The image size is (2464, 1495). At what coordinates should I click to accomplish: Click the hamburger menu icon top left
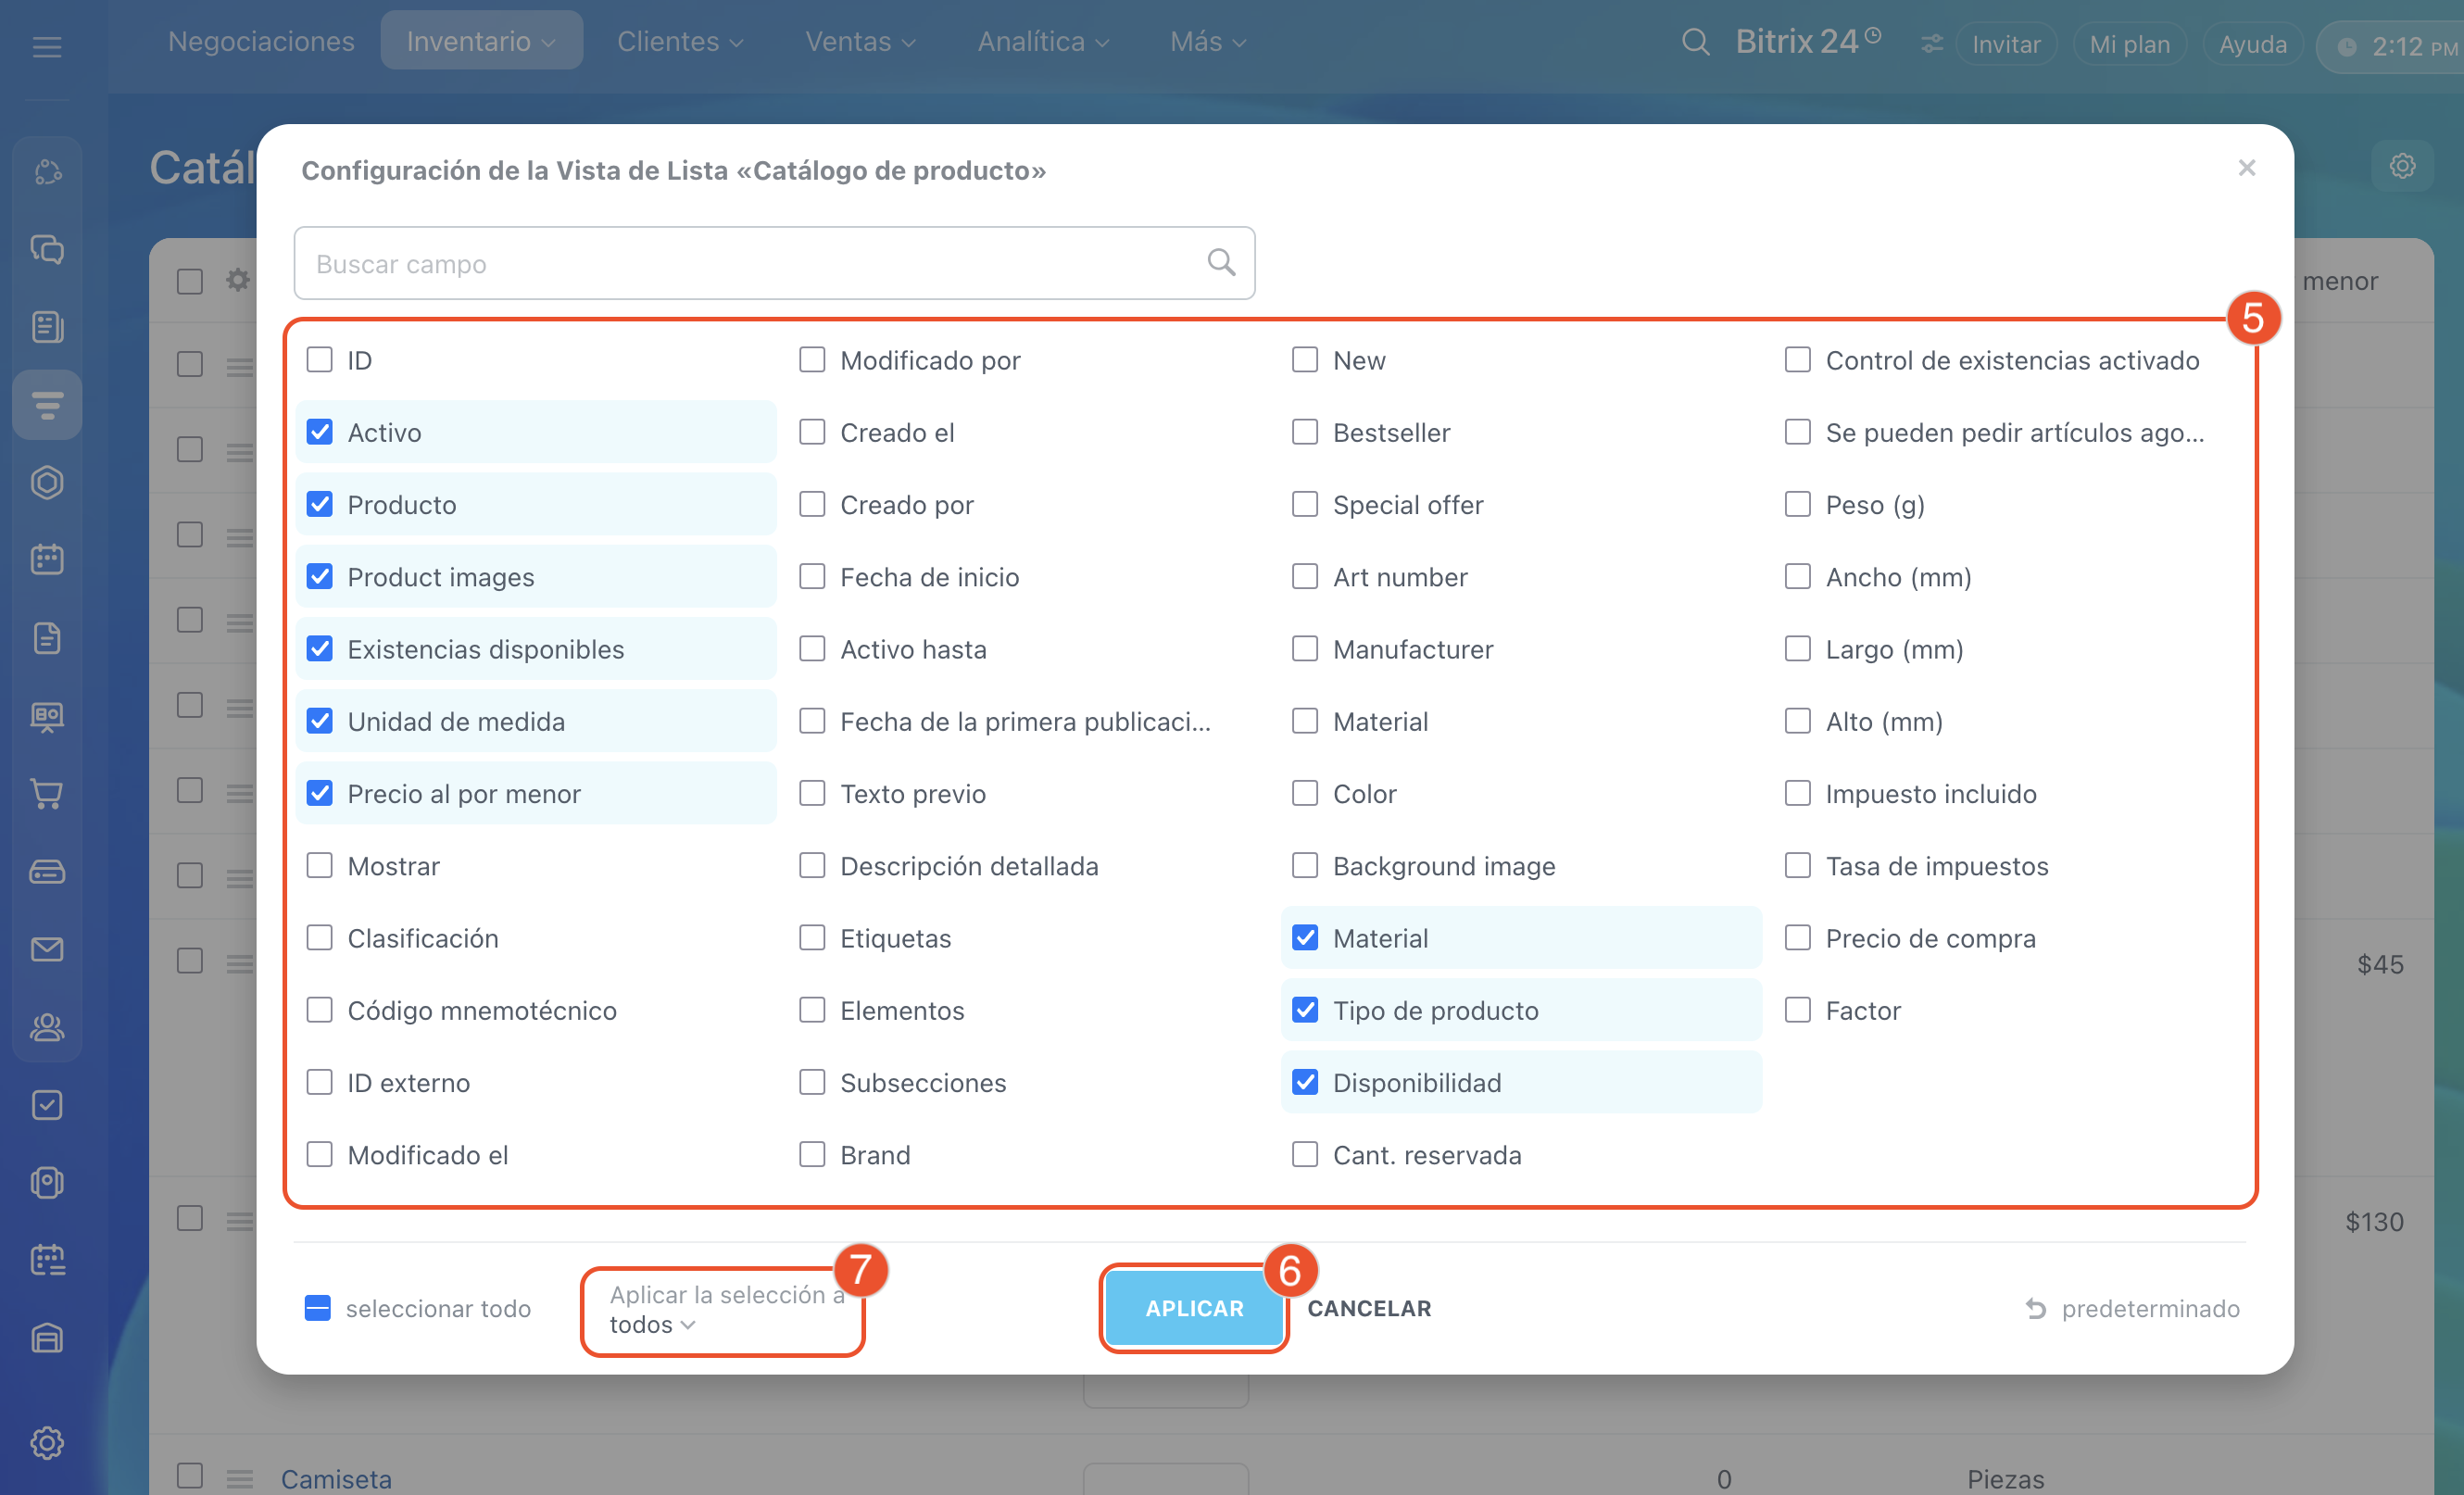(x=47, y=46)
